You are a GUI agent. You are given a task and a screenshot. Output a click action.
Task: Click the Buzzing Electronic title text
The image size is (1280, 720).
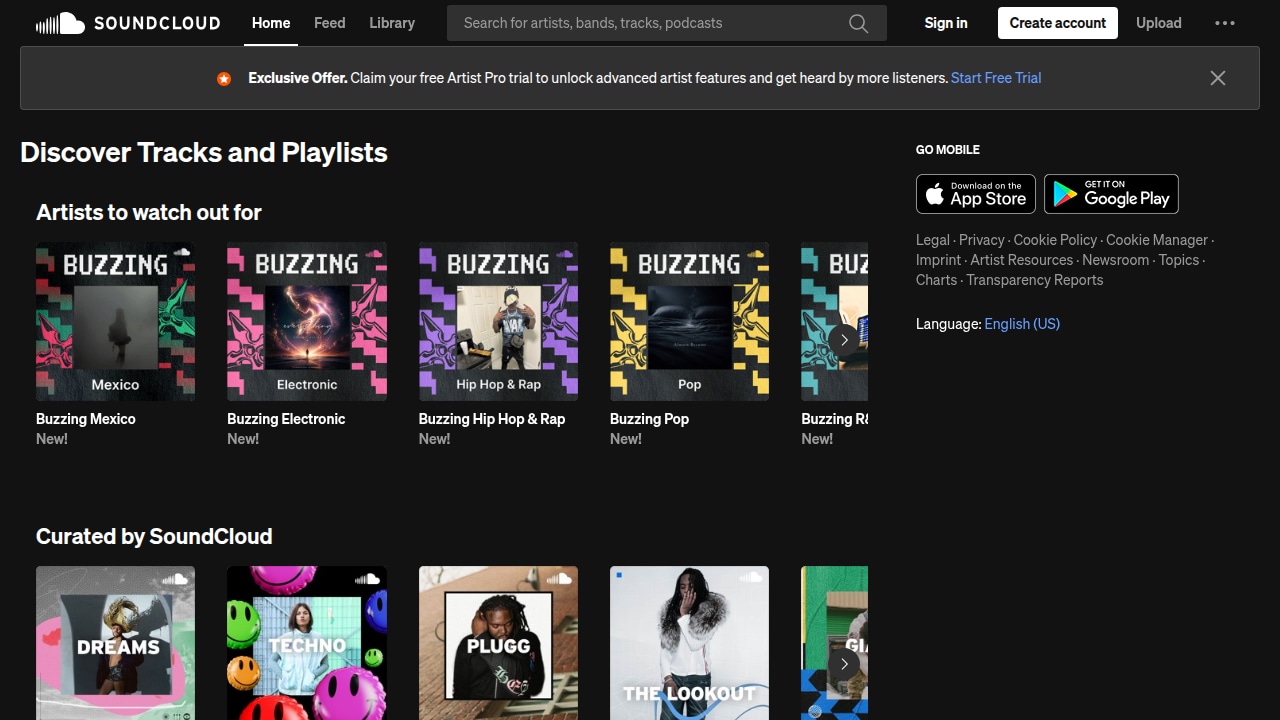286,419
